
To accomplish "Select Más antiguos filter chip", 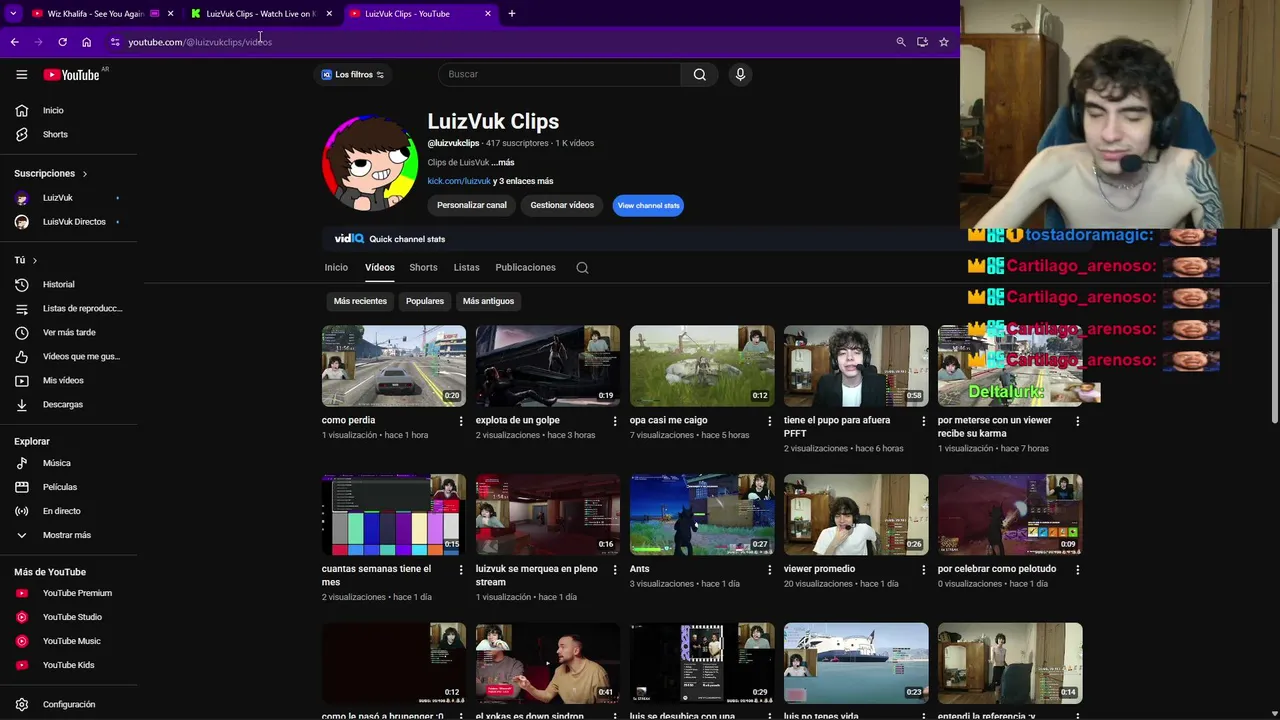I will pyautogui.click(x=488, y=301).
